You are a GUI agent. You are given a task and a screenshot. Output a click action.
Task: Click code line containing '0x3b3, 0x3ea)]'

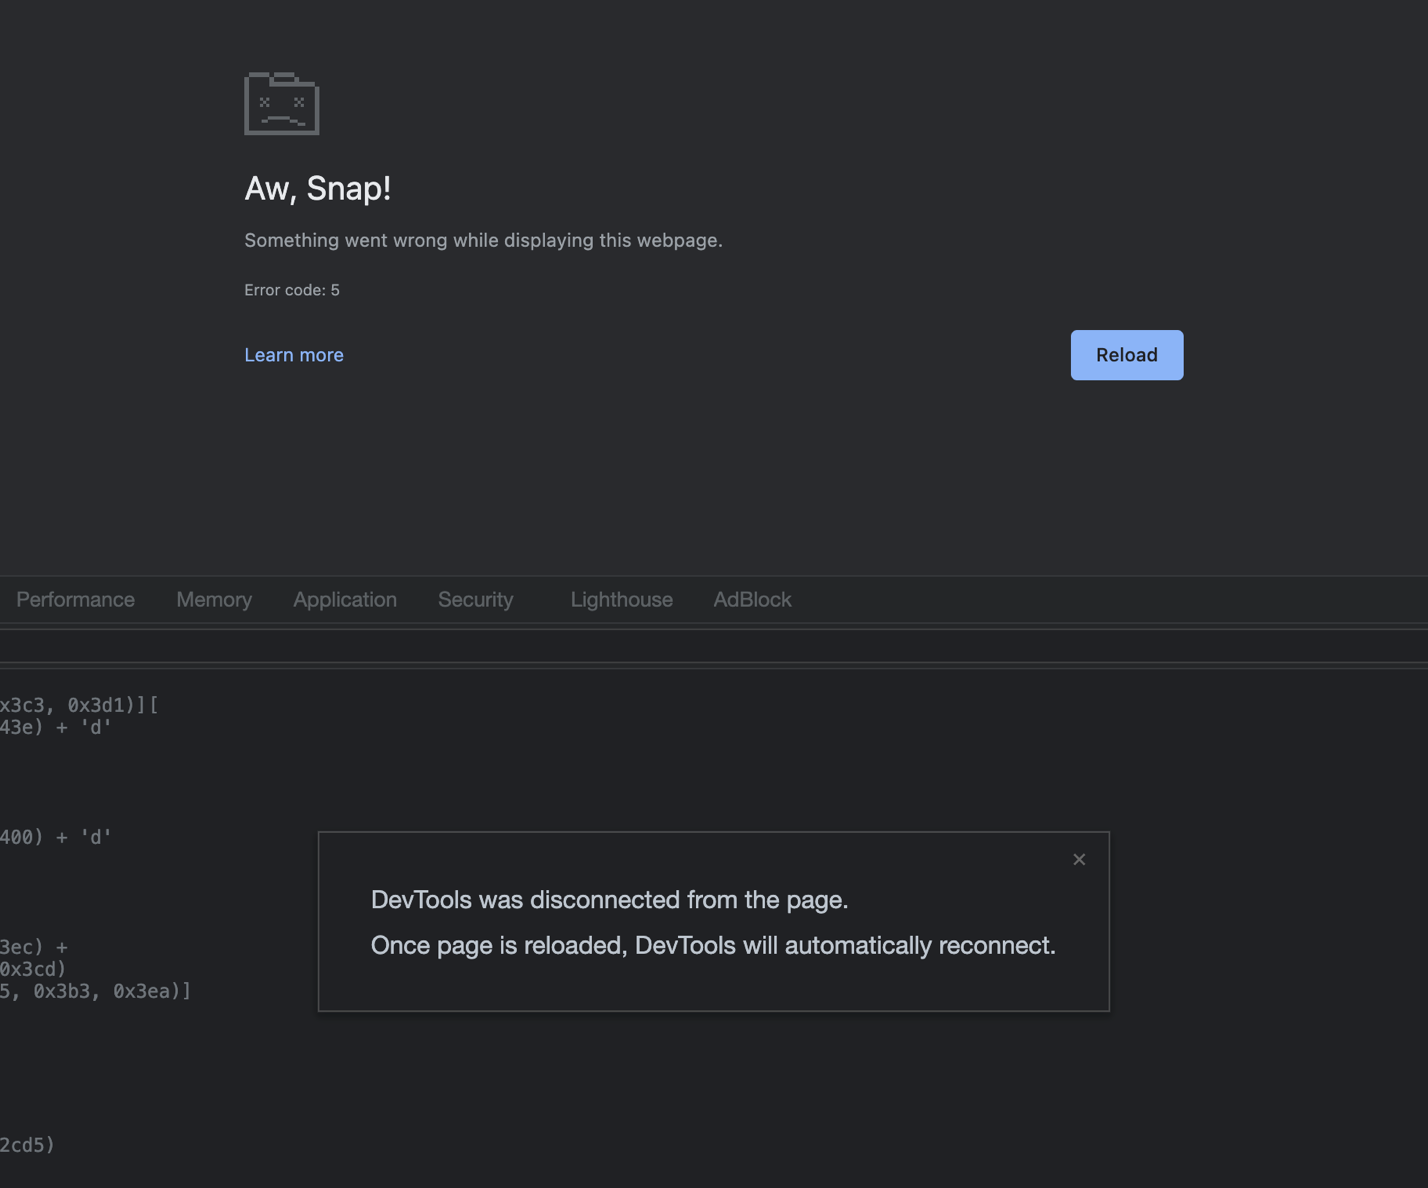(96, 991)
